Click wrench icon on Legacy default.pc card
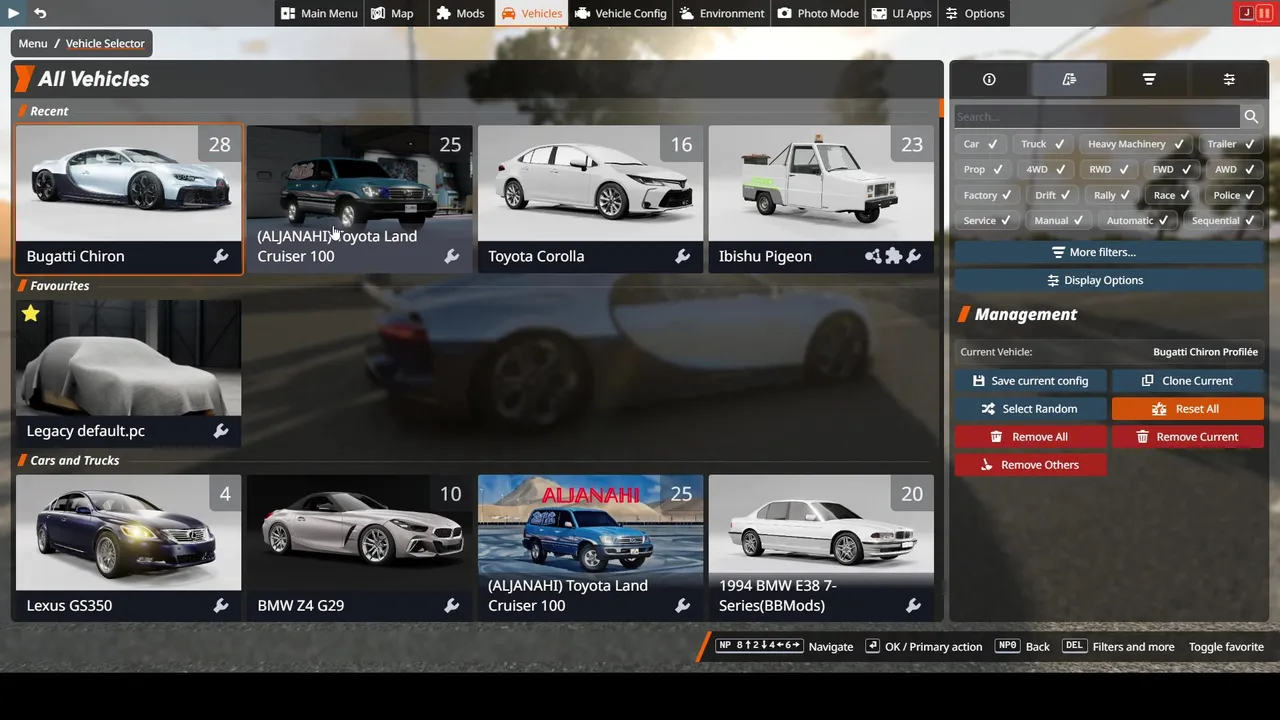1280x720 pixels. click(221, 431)
